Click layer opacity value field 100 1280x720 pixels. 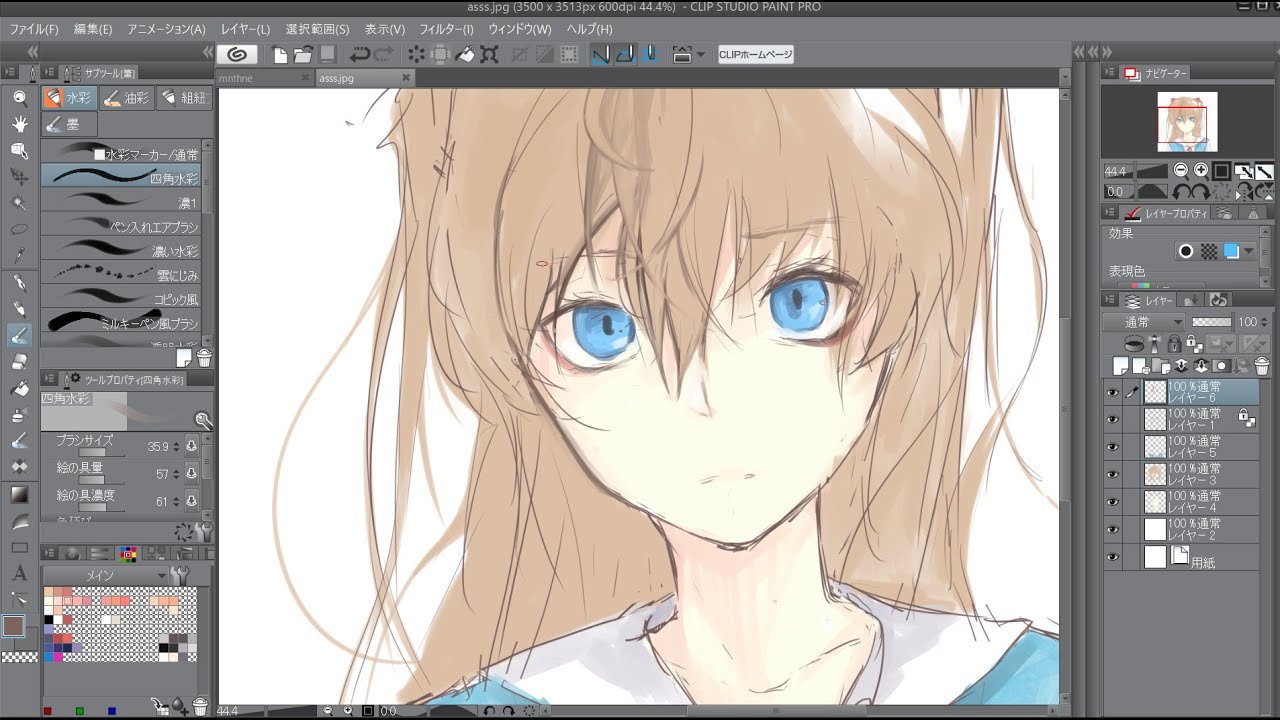coord(1247,322)
